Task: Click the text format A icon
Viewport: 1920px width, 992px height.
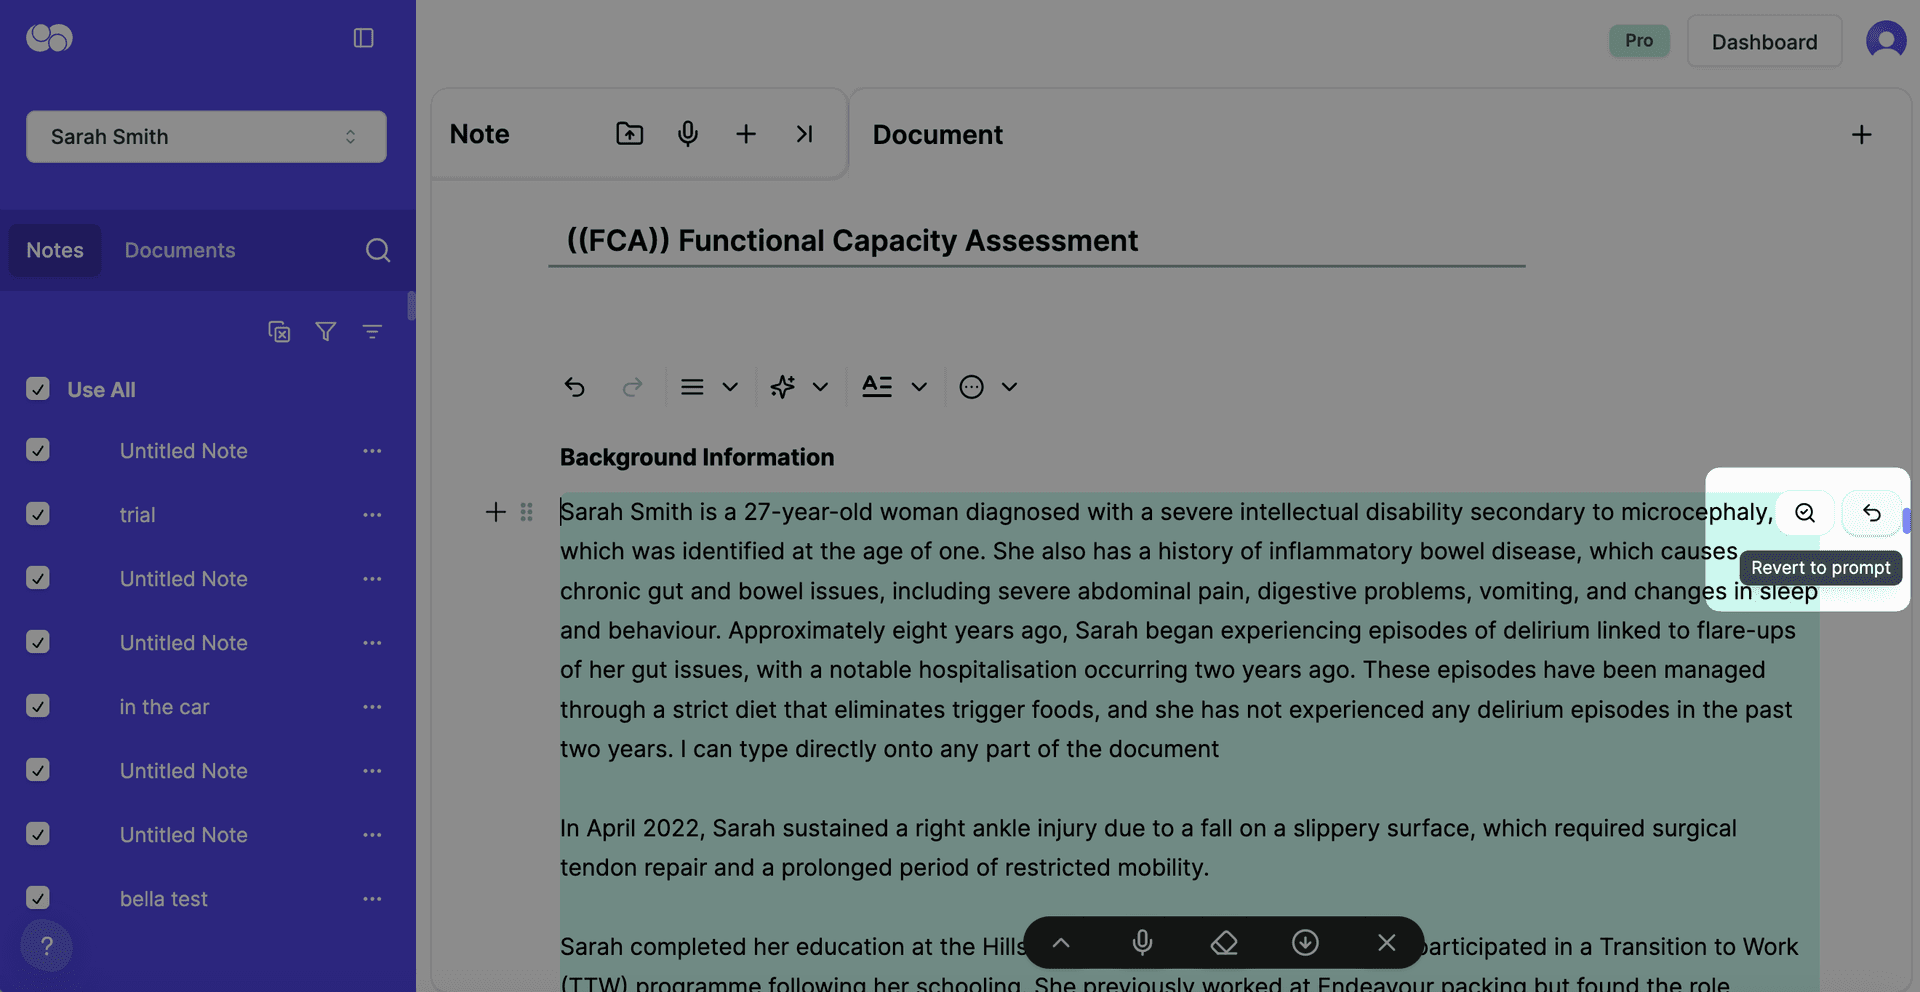Action: point(877,386)
